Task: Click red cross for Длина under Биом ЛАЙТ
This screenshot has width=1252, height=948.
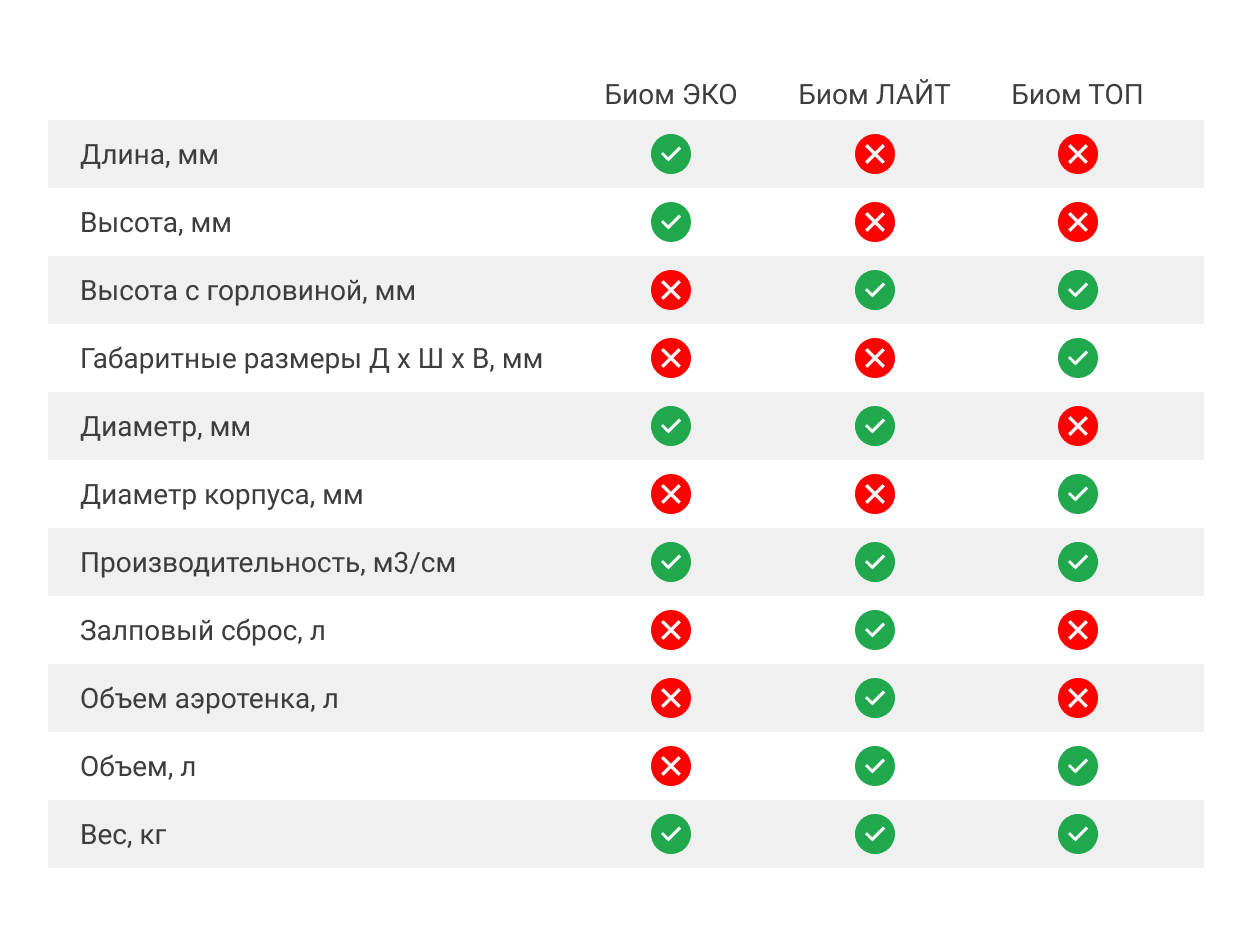Action: [x=875, y=154]
